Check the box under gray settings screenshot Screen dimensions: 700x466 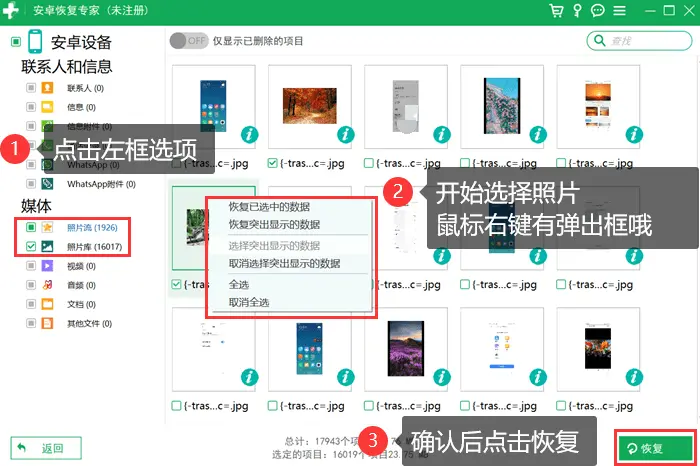tap(368, 163)
